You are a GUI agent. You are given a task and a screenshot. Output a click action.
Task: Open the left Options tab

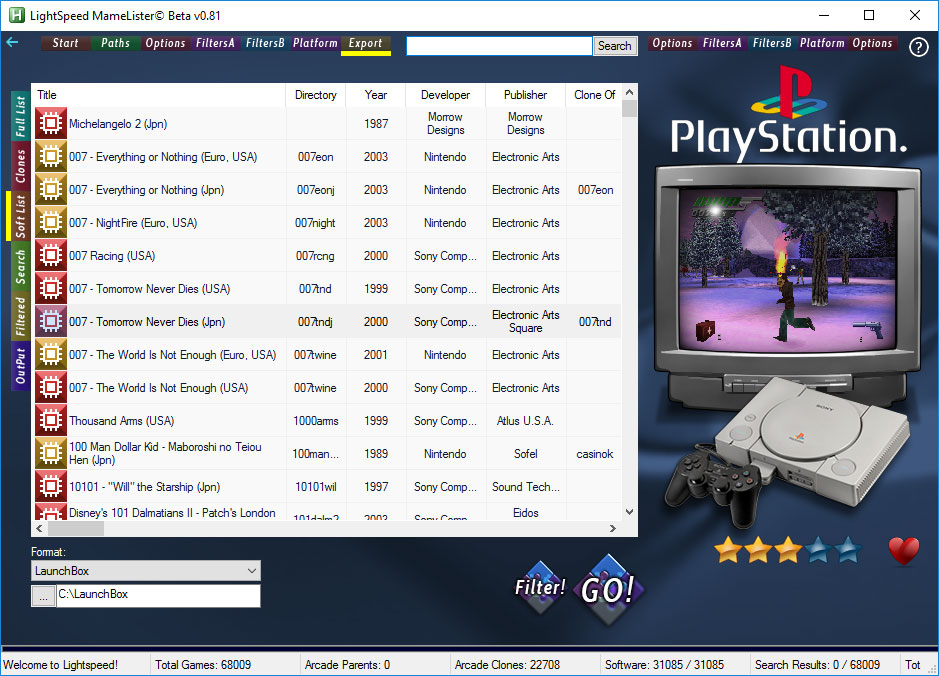click(165, 43)
